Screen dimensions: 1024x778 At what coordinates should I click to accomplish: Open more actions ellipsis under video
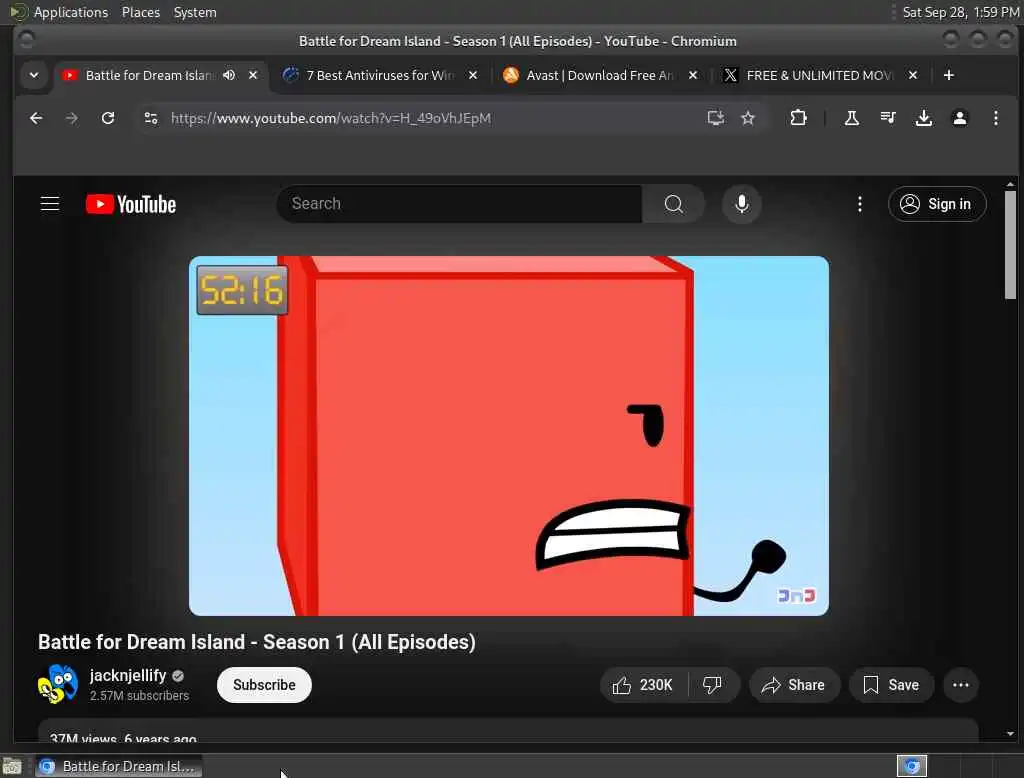click(960, 685)
